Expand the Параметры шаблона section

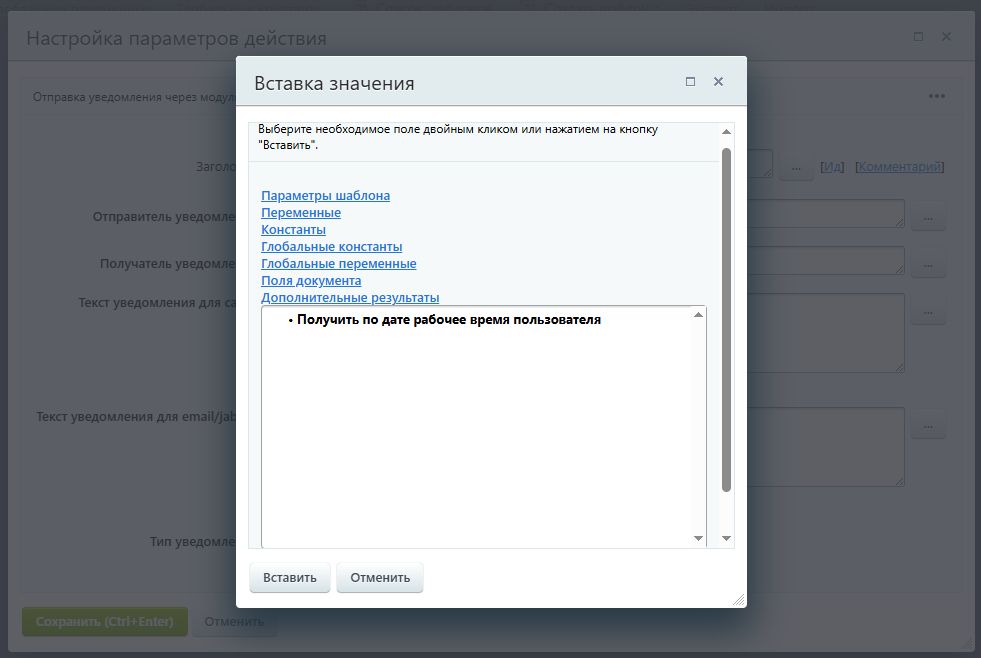point(325,195)
